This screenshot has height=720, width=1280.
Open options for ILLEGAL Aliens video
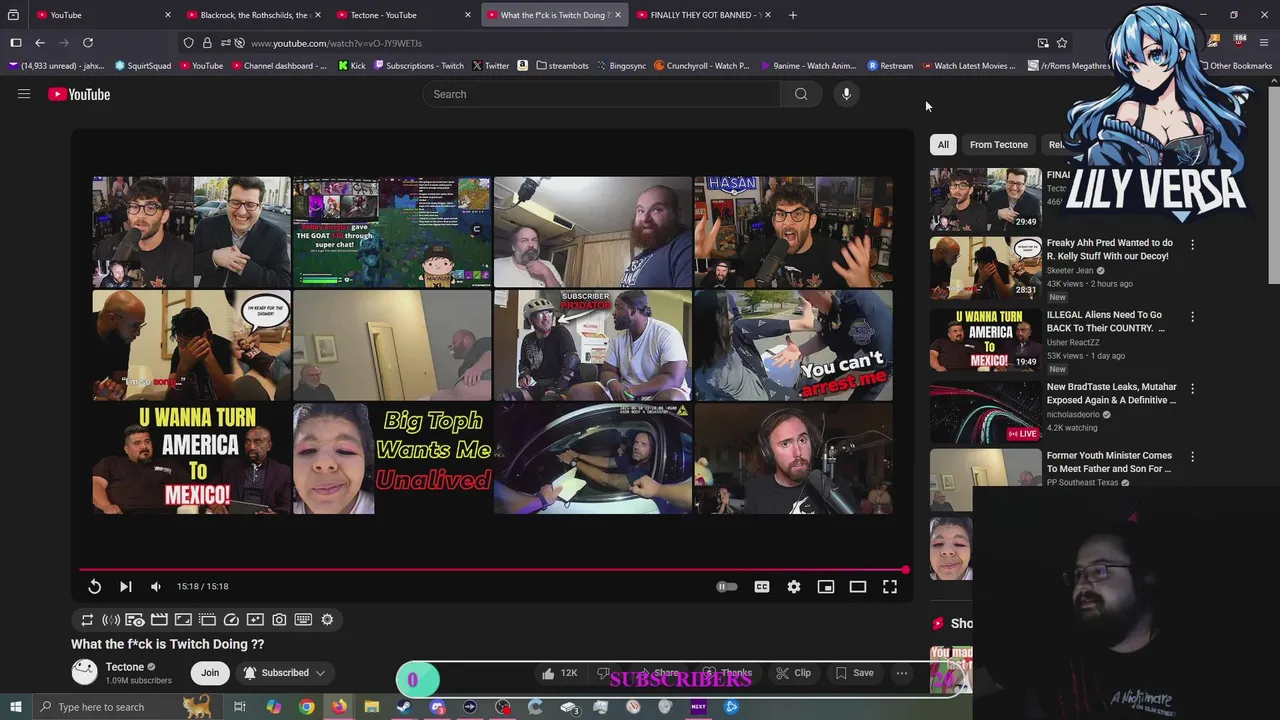(x=1192, y=316)
